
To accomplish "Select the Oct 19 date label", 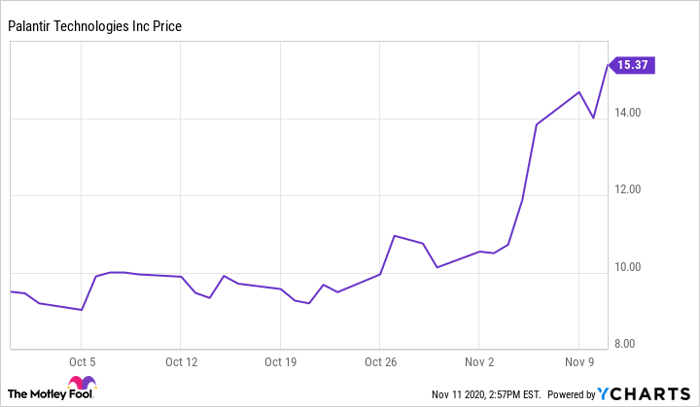I will coord(281,361).
